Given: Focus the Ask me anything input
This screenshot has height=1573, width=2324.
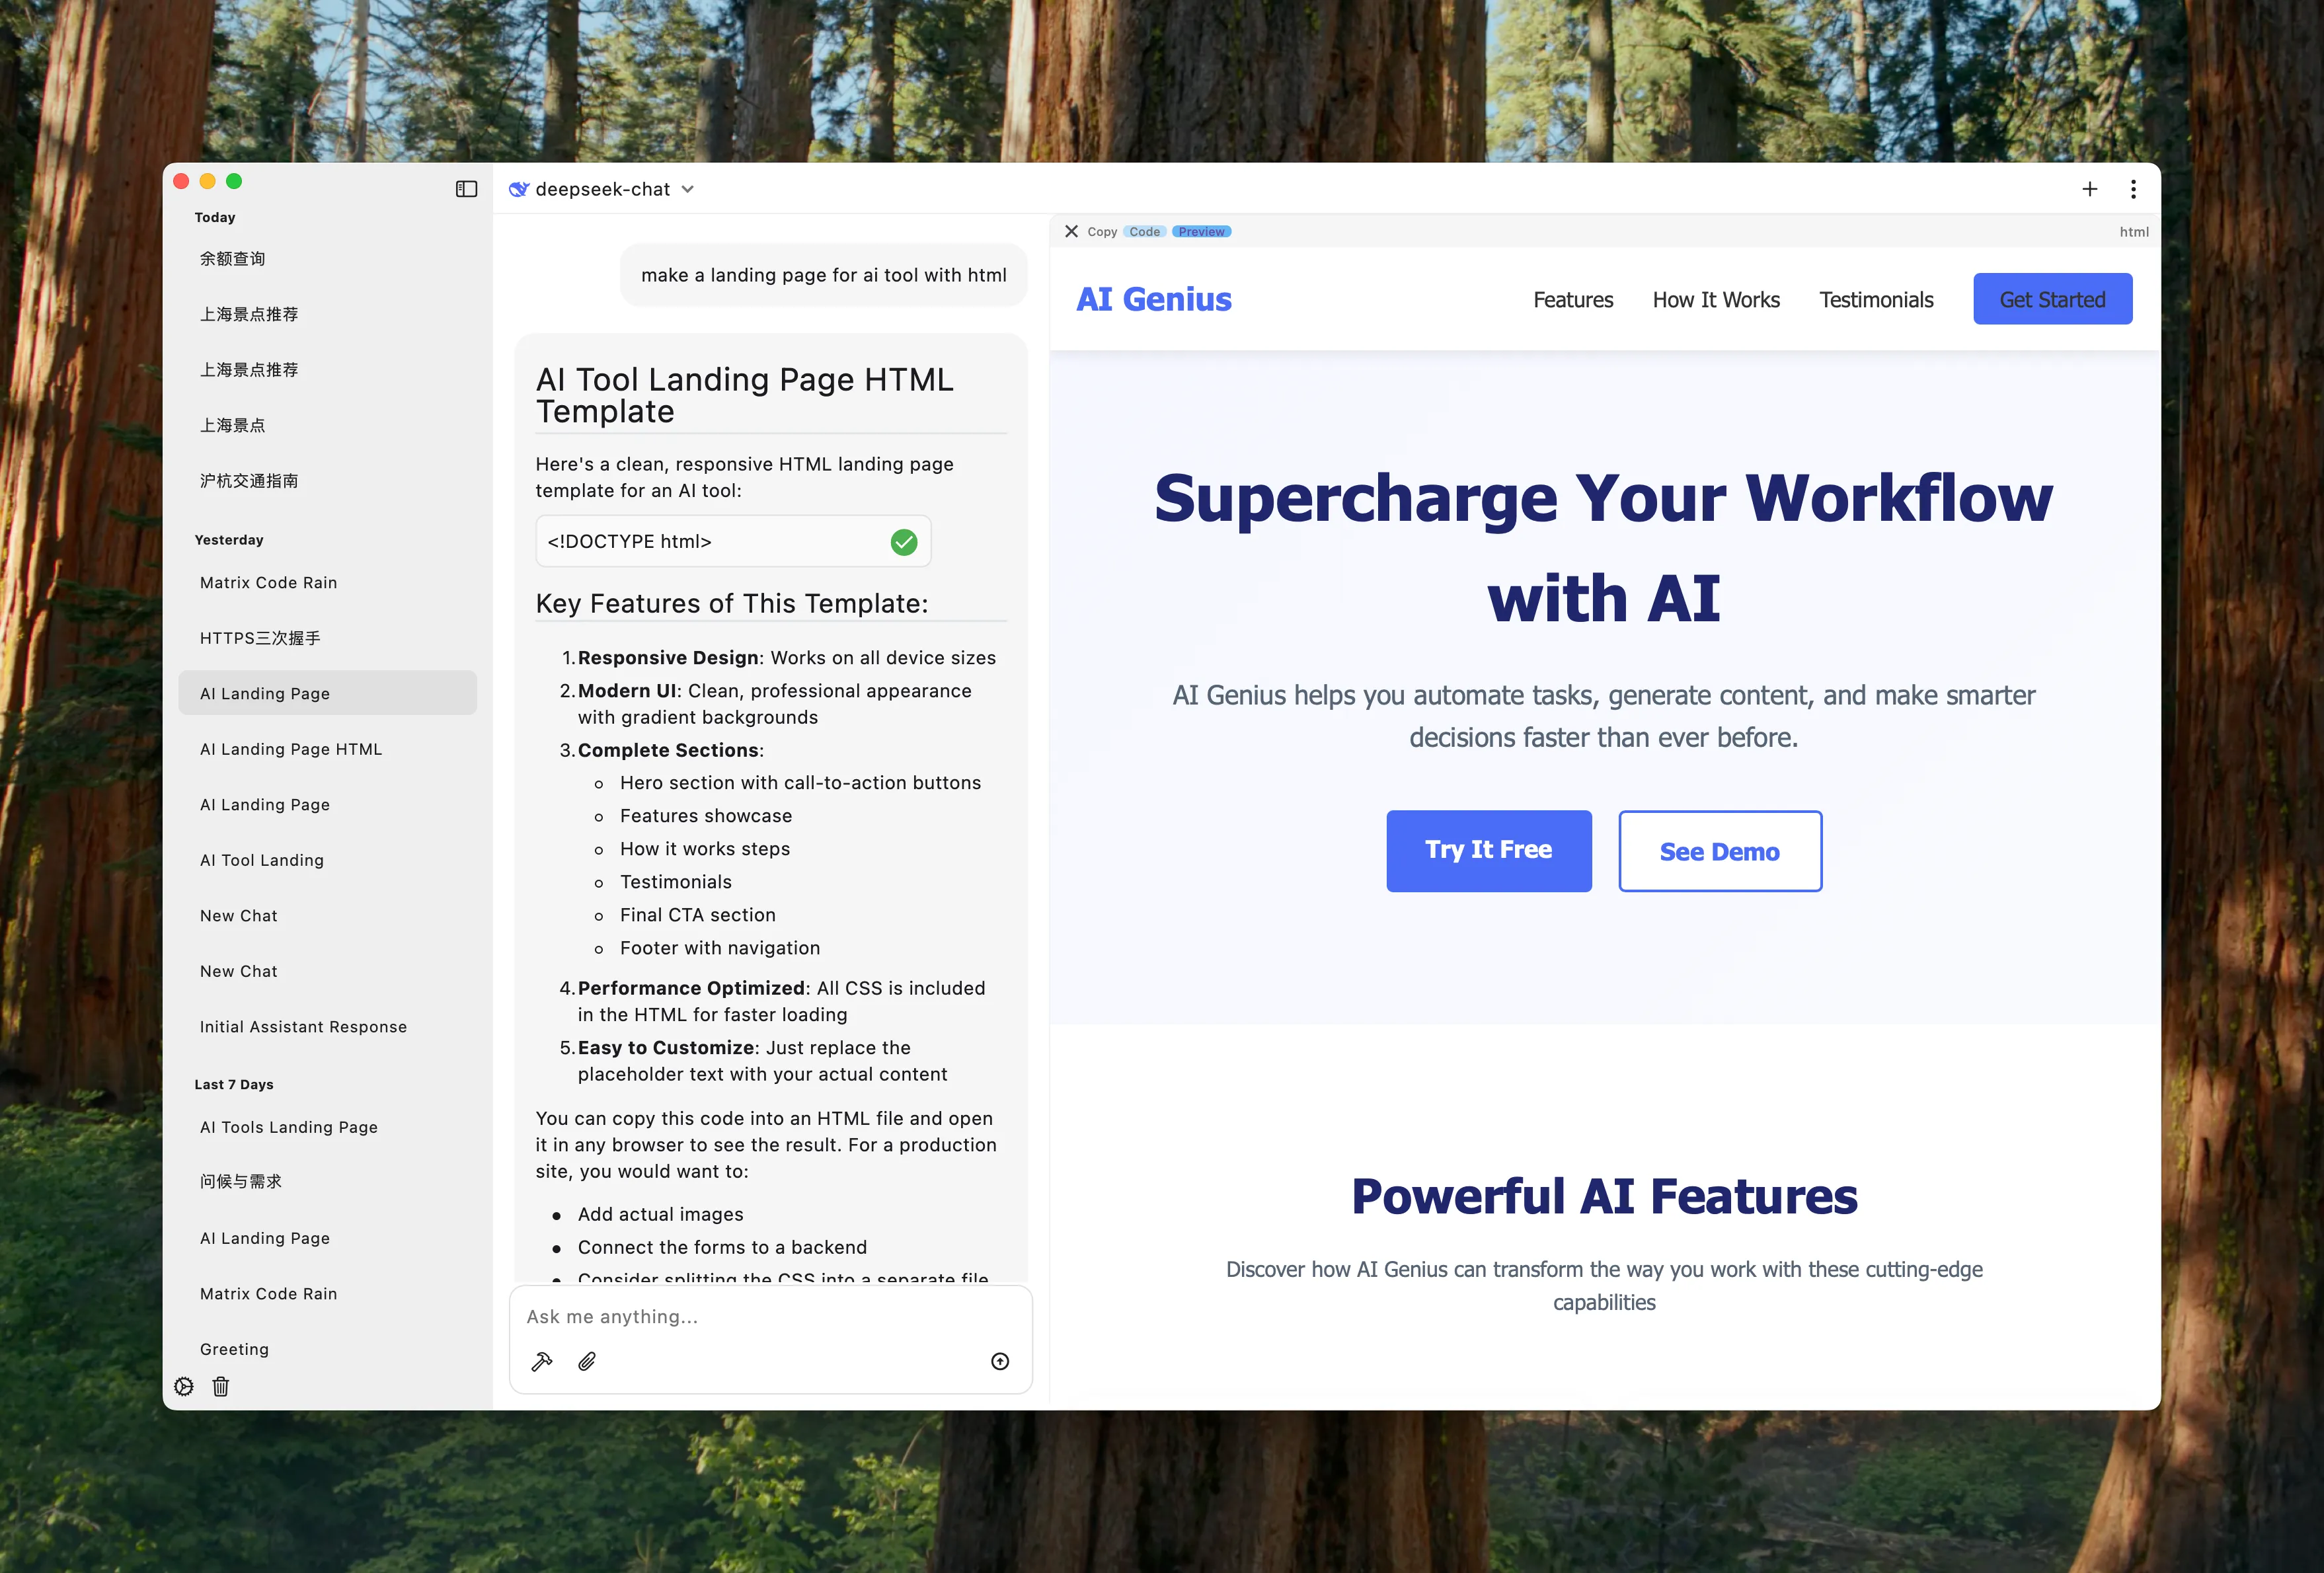Looking at the screenshot, I should pos(770,1316).
